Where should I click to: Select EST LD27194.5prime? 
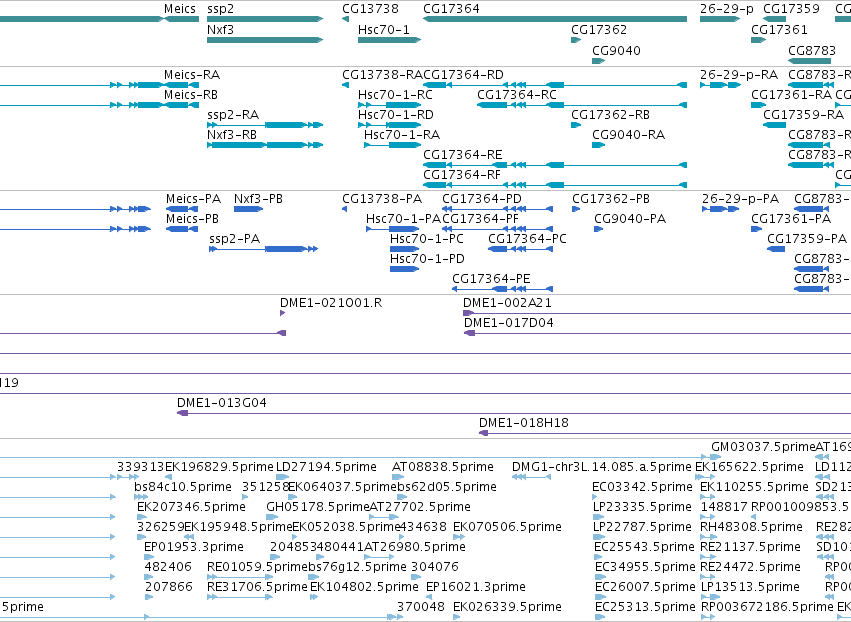pyautogui.click(x=326, y=467)
